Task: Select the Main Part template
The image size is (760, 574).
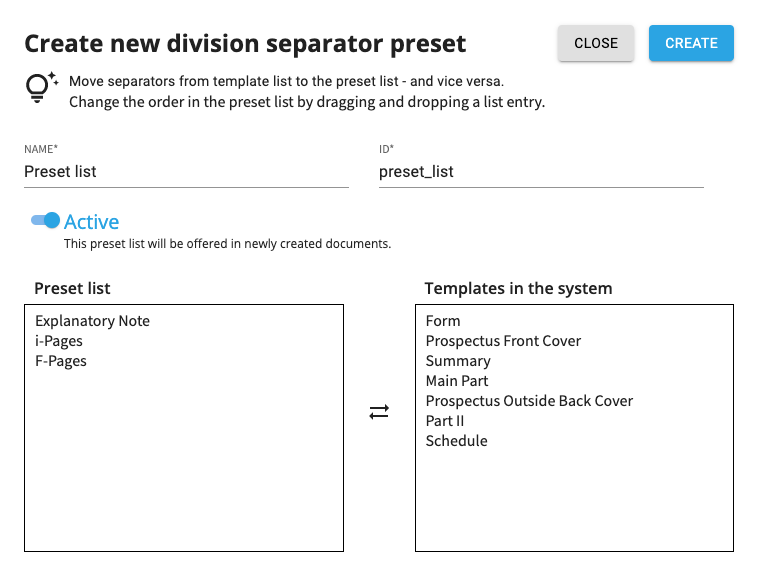Action: click(x=457, y=381)
